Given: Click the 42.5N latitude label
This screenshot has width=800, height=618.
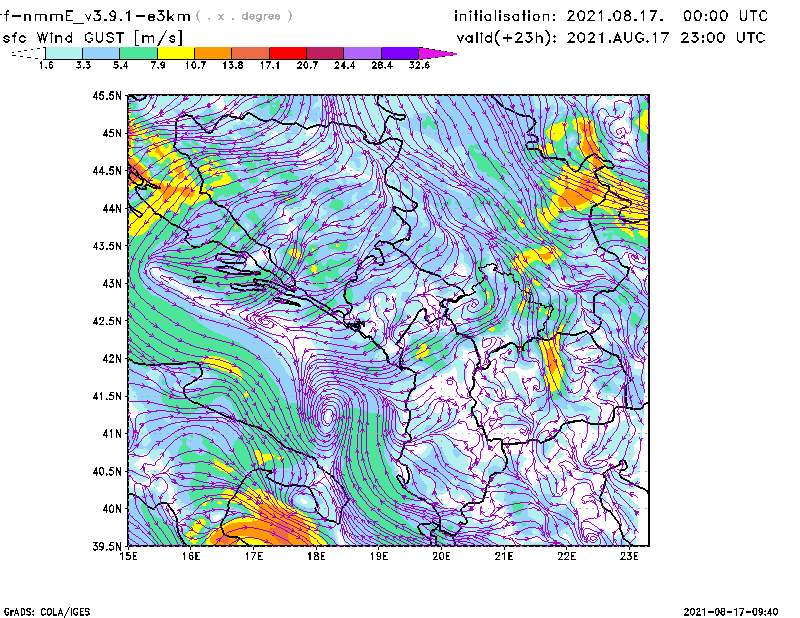Looking at the screenshot, I should pos(107,321).
